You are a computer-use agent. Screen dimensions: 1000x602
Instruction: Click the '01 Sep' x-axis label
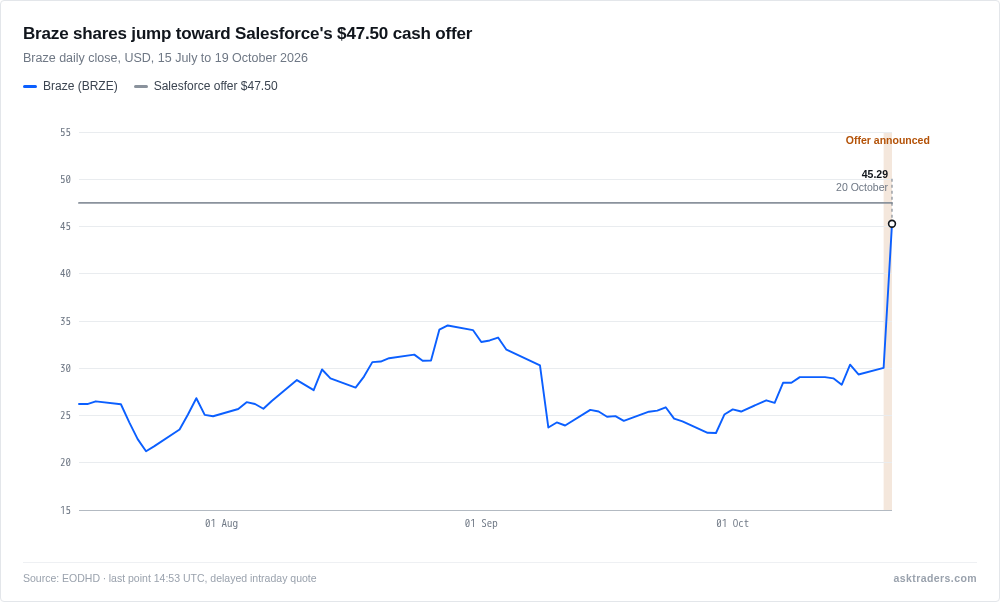pyautogui.click(x=481, y=524)
